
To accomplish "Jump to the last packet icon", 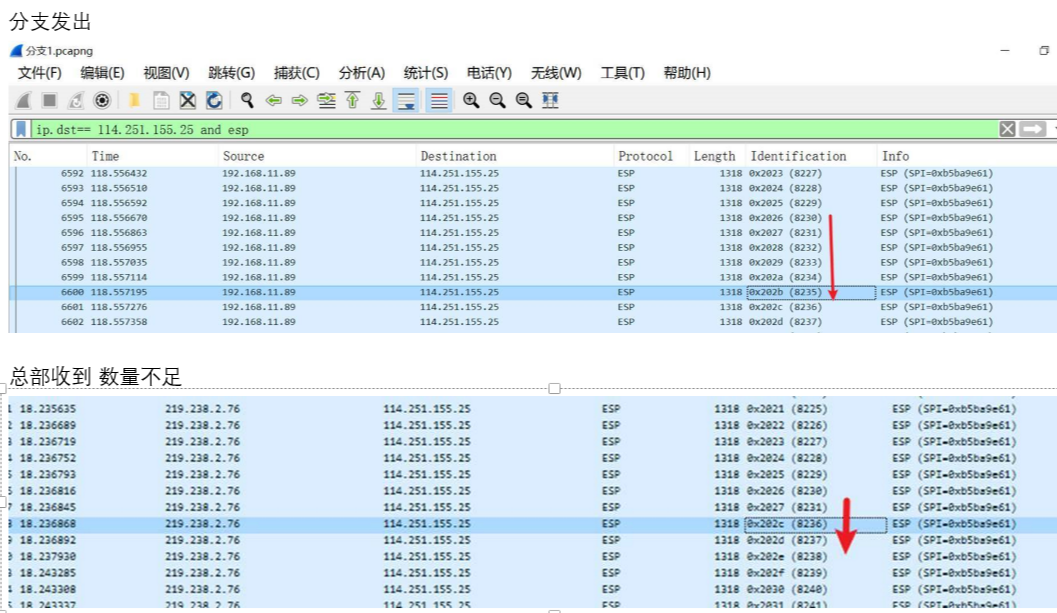I will (x=379, y=100).
